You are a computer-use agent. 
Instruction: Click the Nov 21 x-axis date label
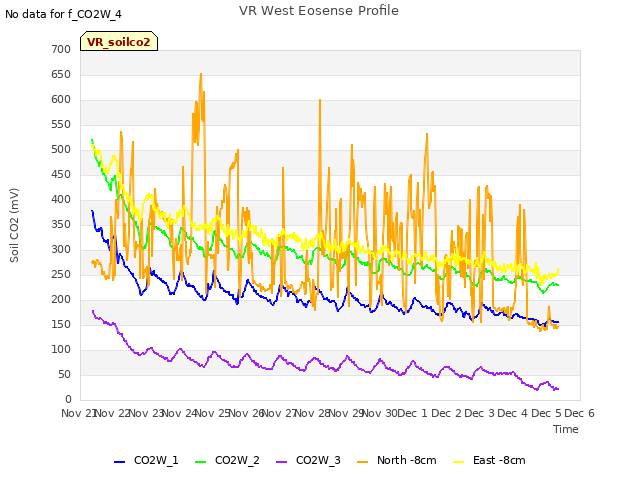pos(78,413)
